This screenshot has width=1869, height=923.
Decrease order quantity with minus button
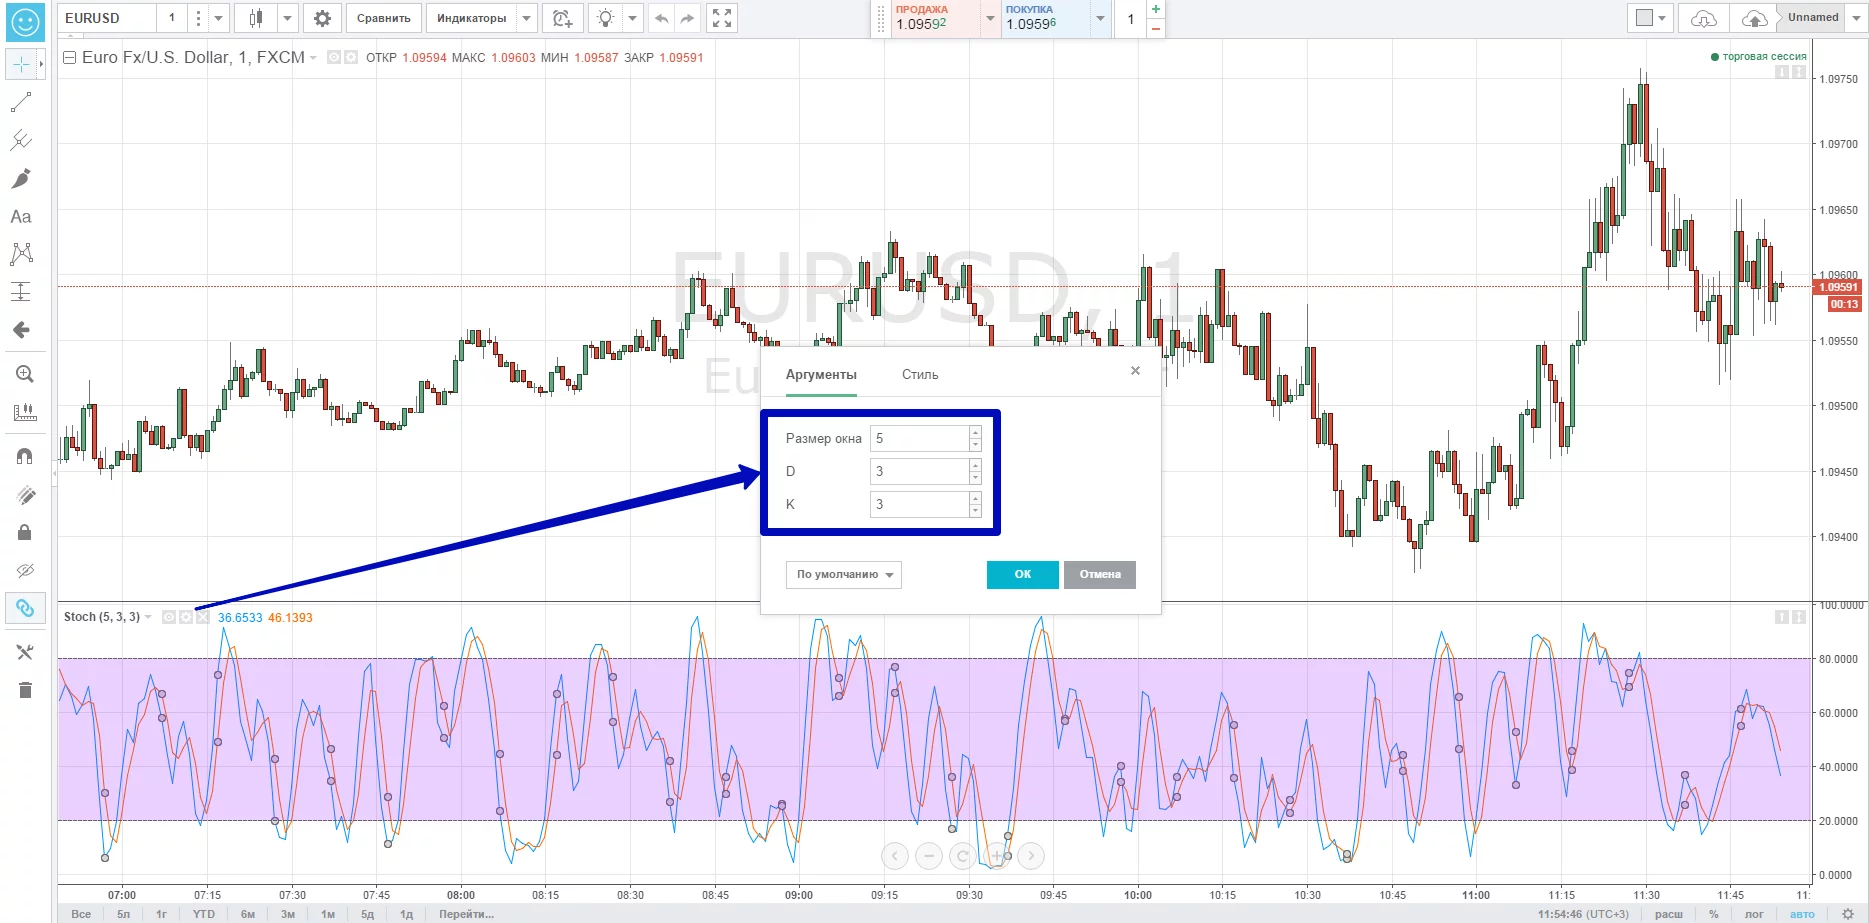pyautogui.click(x=1156, y=29)
